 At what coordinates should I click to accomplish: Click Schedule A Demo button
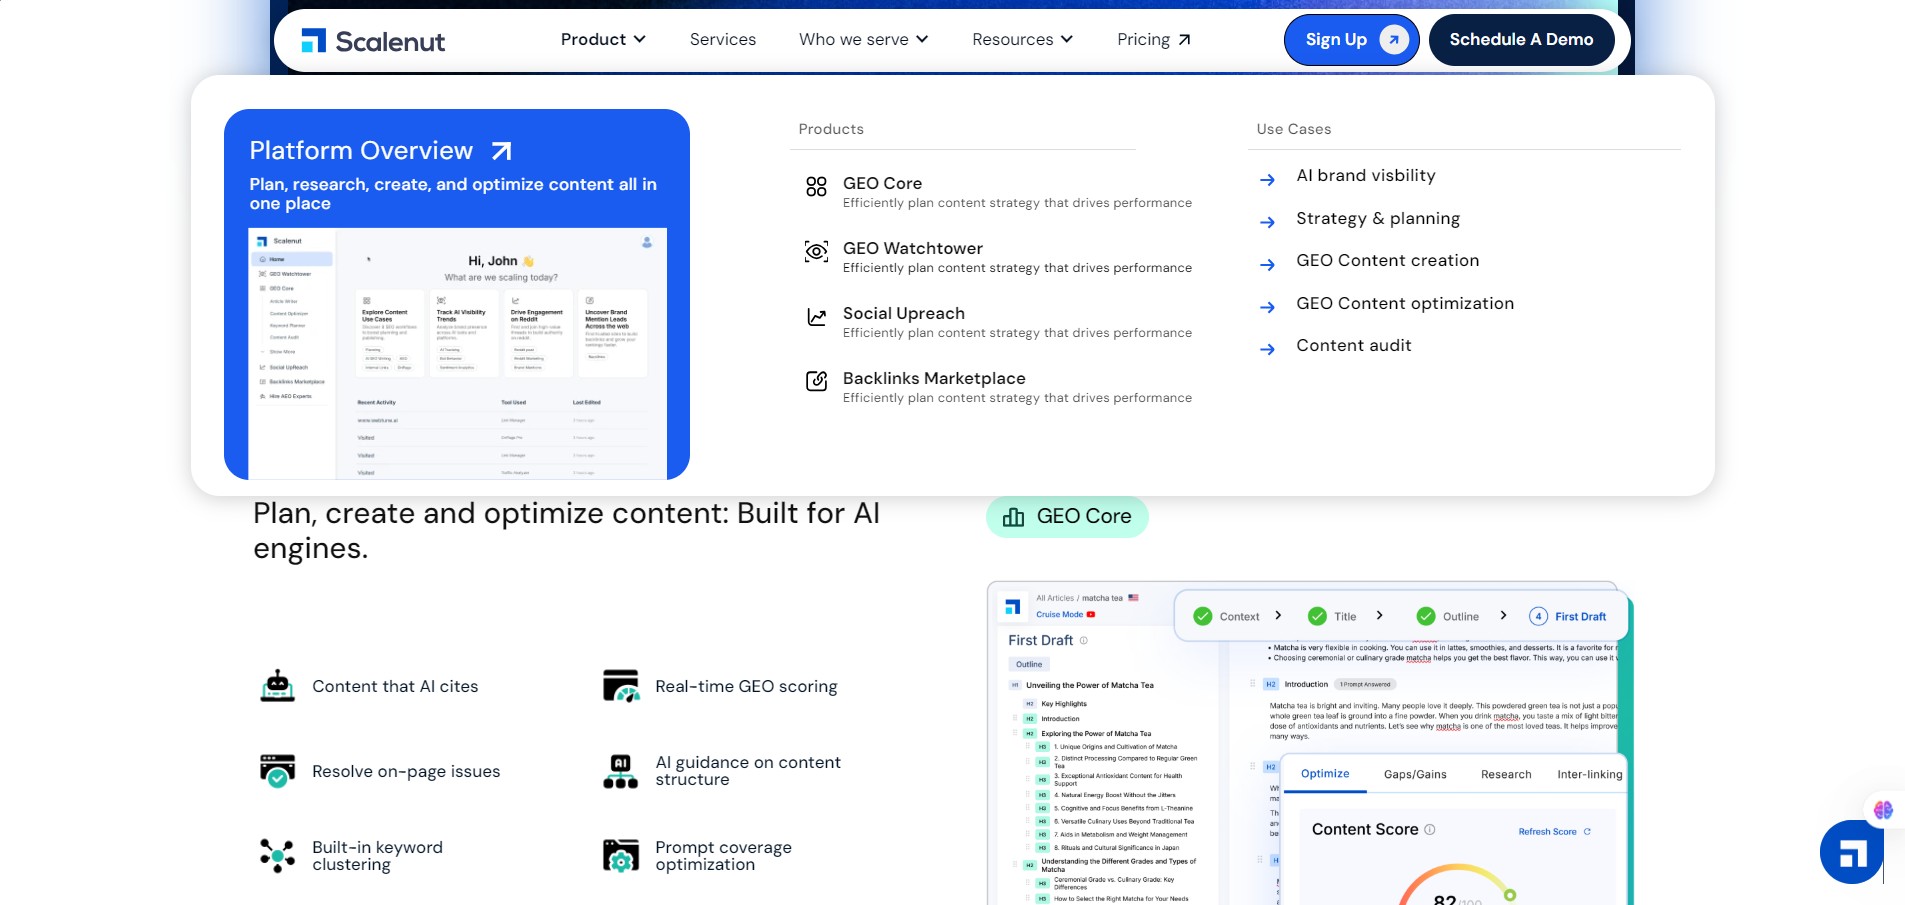click(x=1521, y=40)
